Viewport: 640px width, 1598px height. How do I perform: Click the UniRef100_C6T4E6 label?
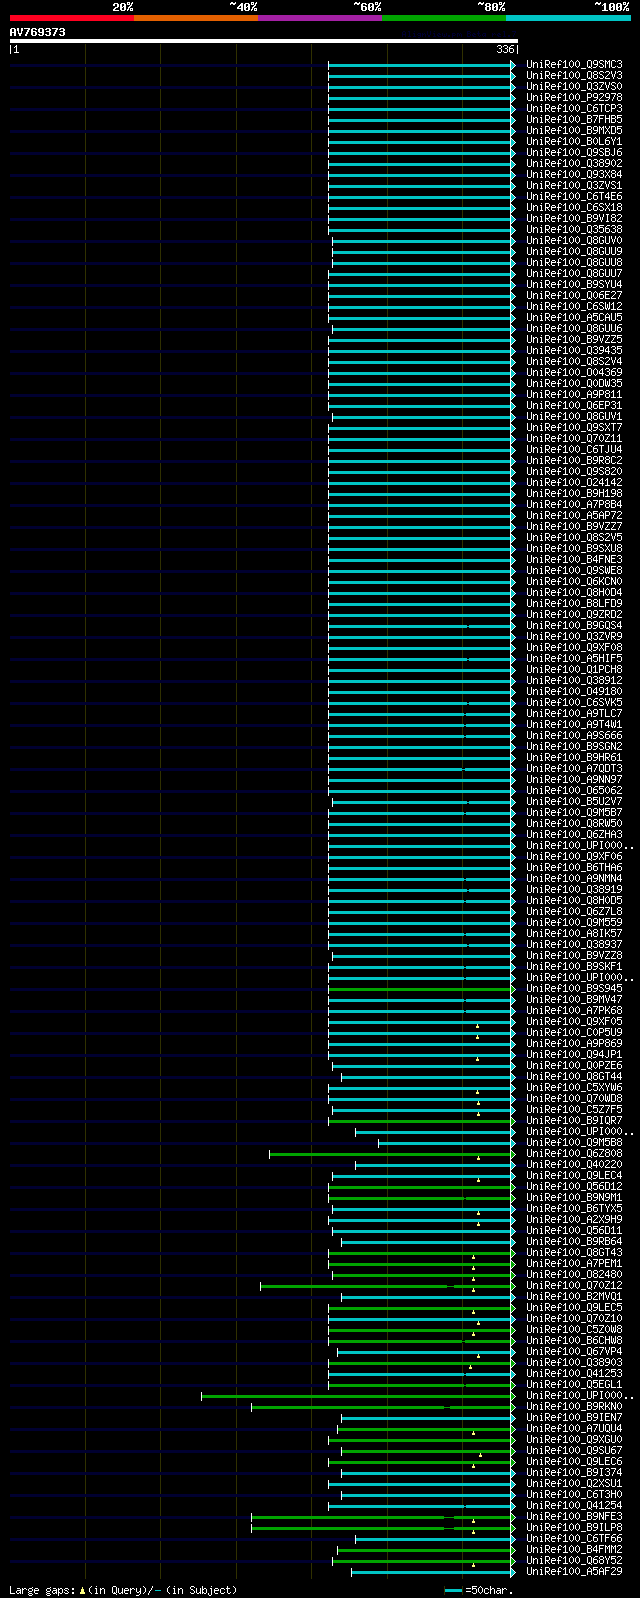[x=574, y=197]
